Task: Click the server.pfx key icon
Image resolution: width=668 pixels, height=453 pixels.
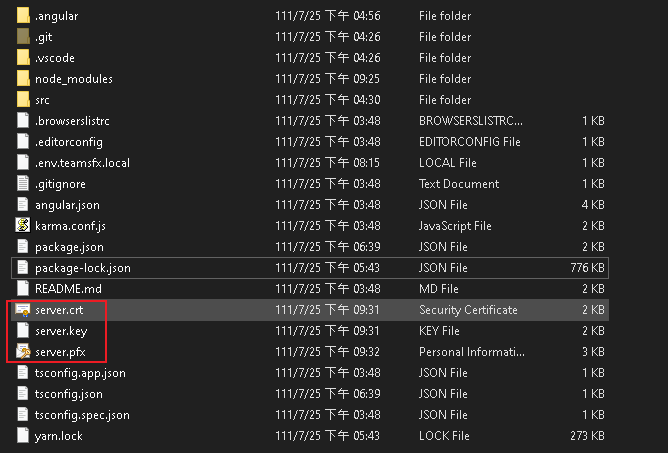Action: (x=23, y=352)
